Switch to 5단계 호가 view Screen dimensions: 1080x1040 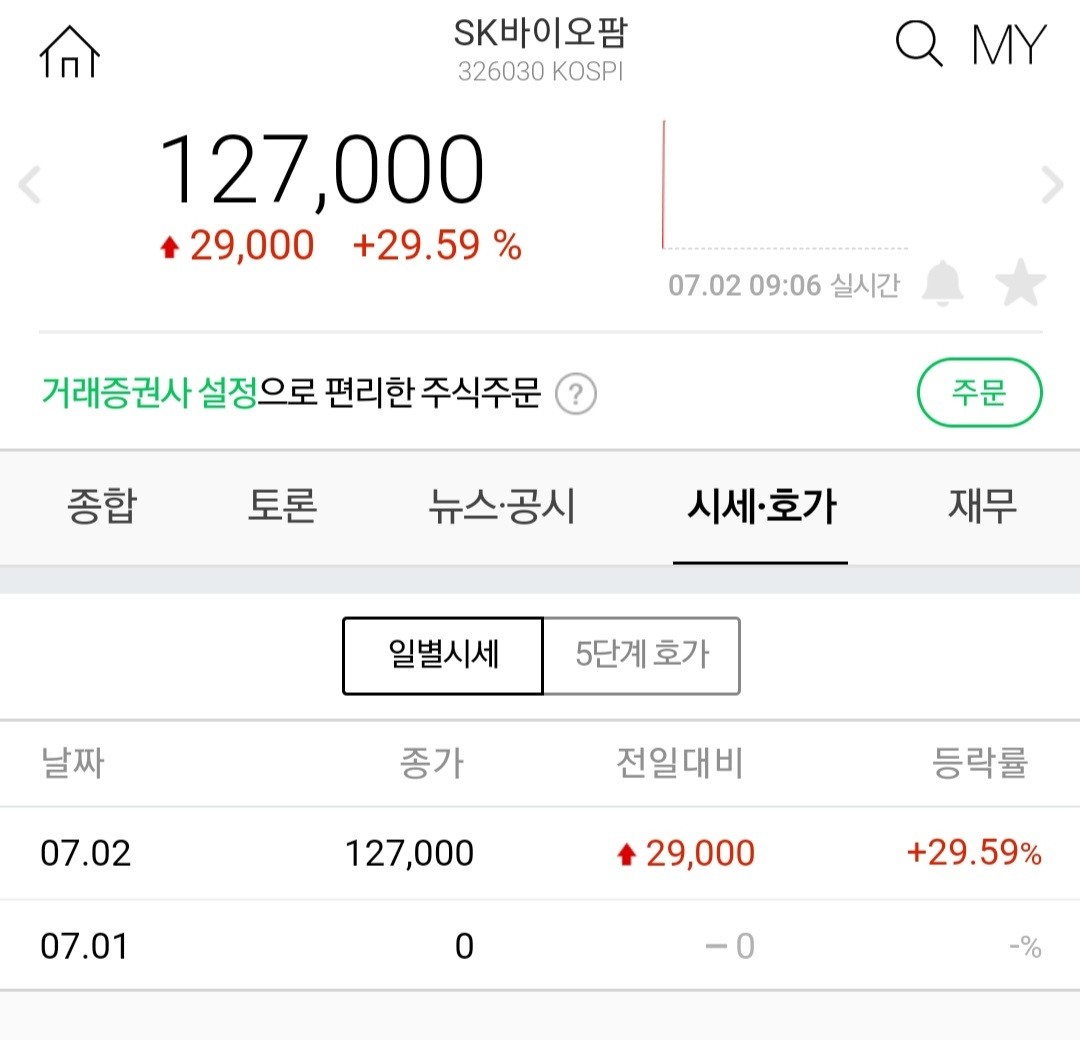[641, 656]
